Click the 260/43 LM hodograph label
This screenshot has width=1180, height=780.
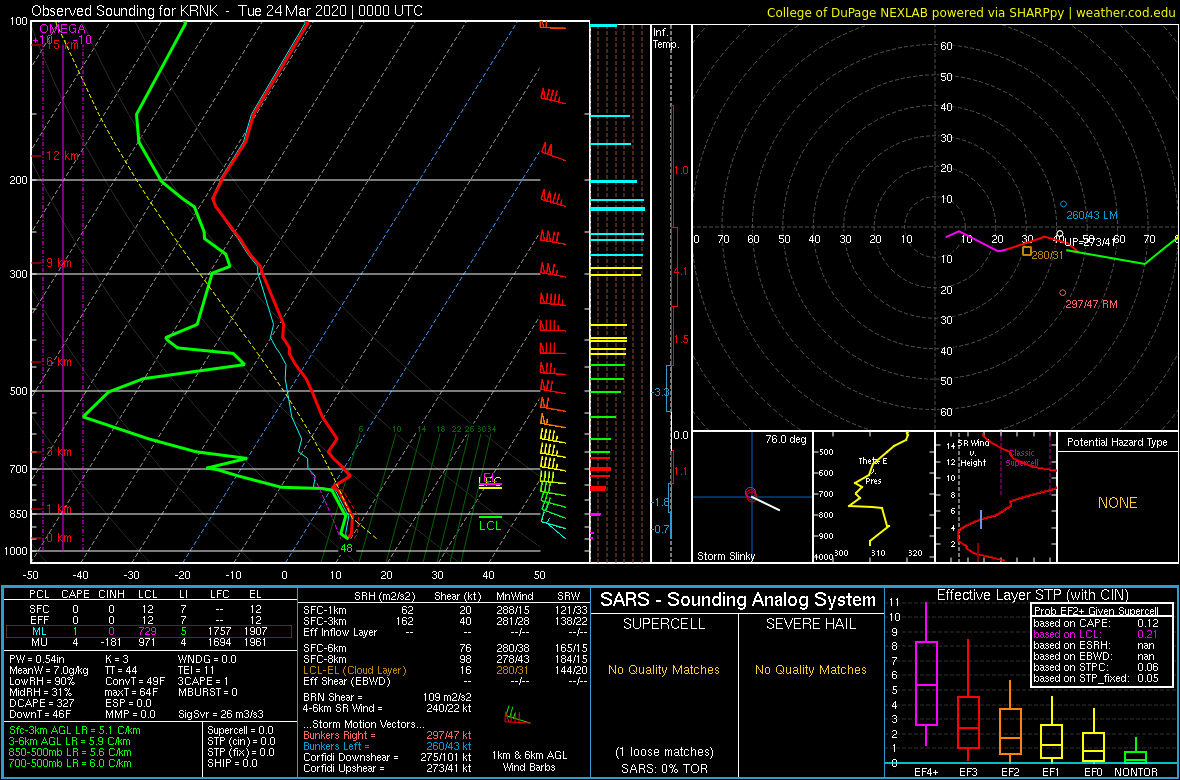(1092, 215)
